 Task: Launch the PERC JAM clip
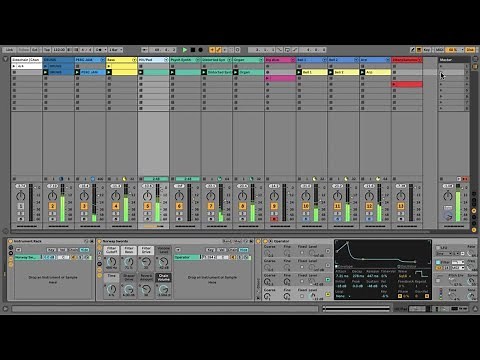[77, 72]
